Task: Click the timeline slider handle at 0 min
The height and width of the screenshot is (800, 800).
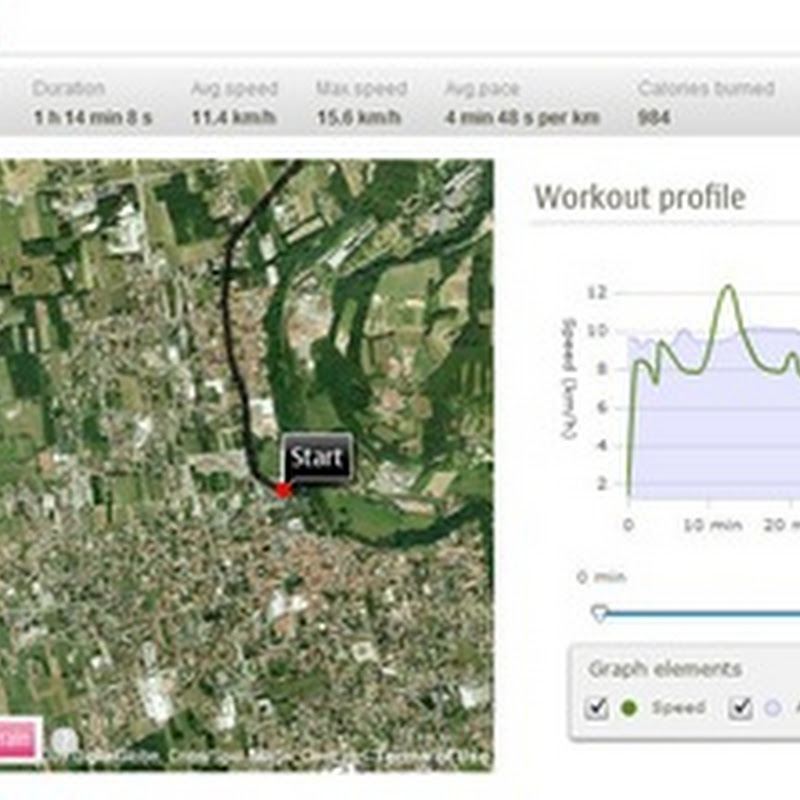Action: [600, 613]
